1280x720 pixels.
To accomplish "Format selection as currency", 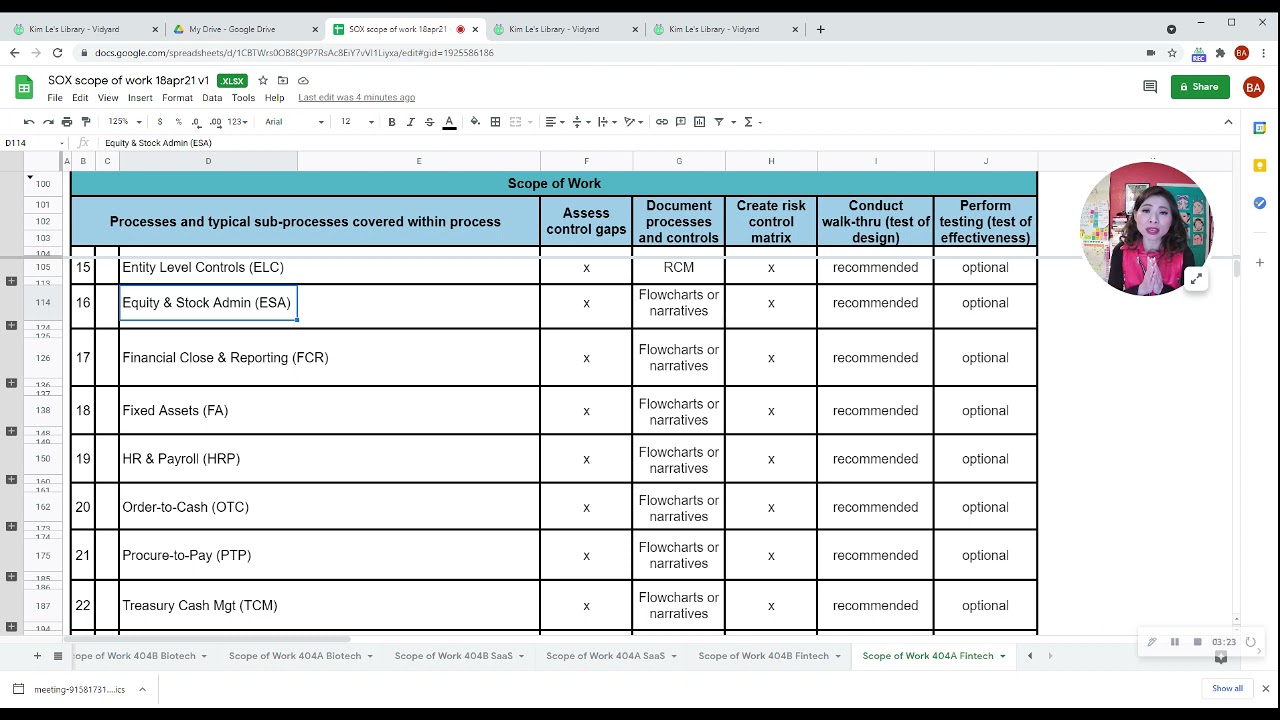I will (x=160, y=122).
